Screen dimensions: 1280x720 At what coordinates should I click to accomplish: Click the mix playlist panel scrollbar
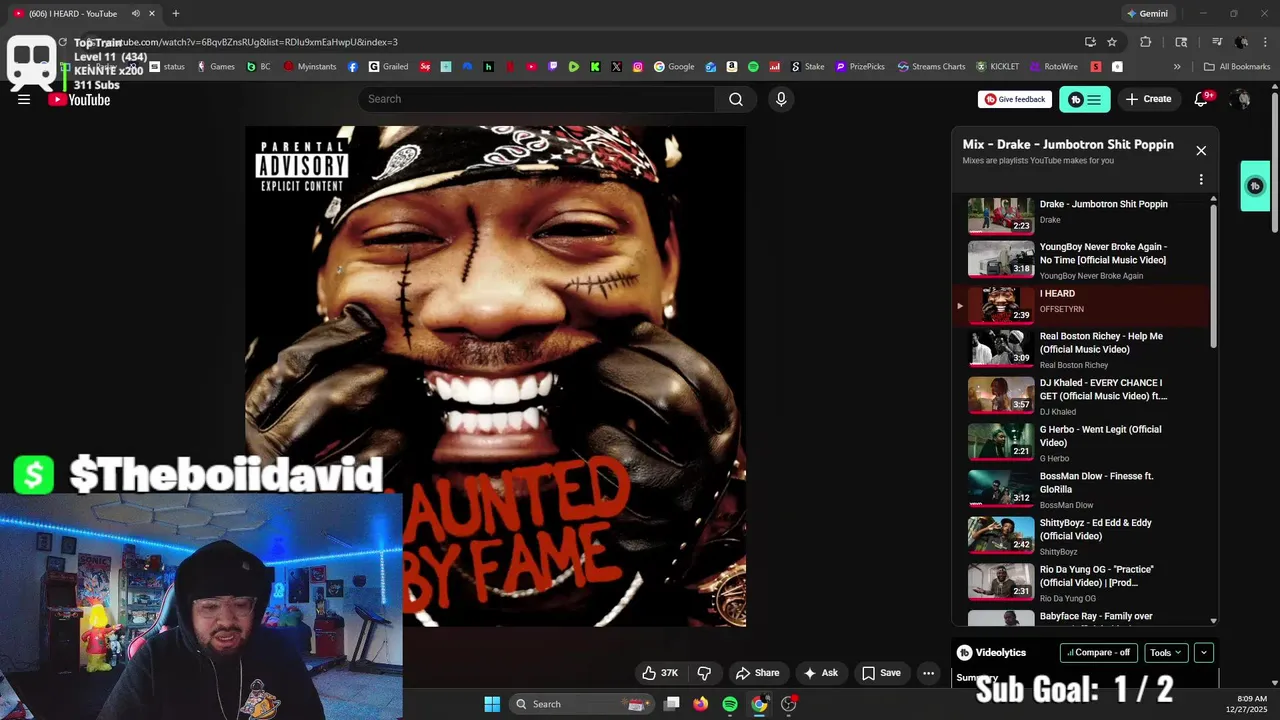point(1214,275)
